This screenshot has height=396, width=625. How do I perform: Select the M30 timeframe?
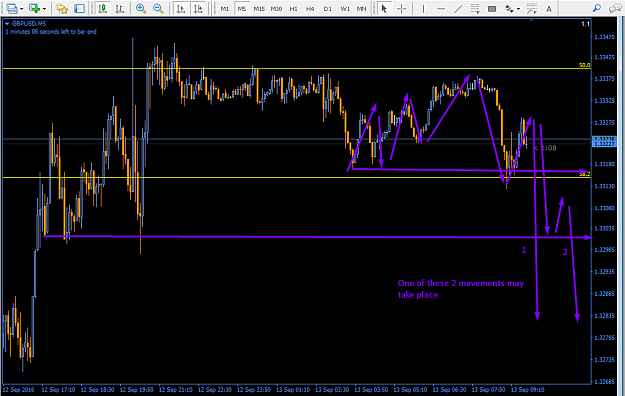276,8
